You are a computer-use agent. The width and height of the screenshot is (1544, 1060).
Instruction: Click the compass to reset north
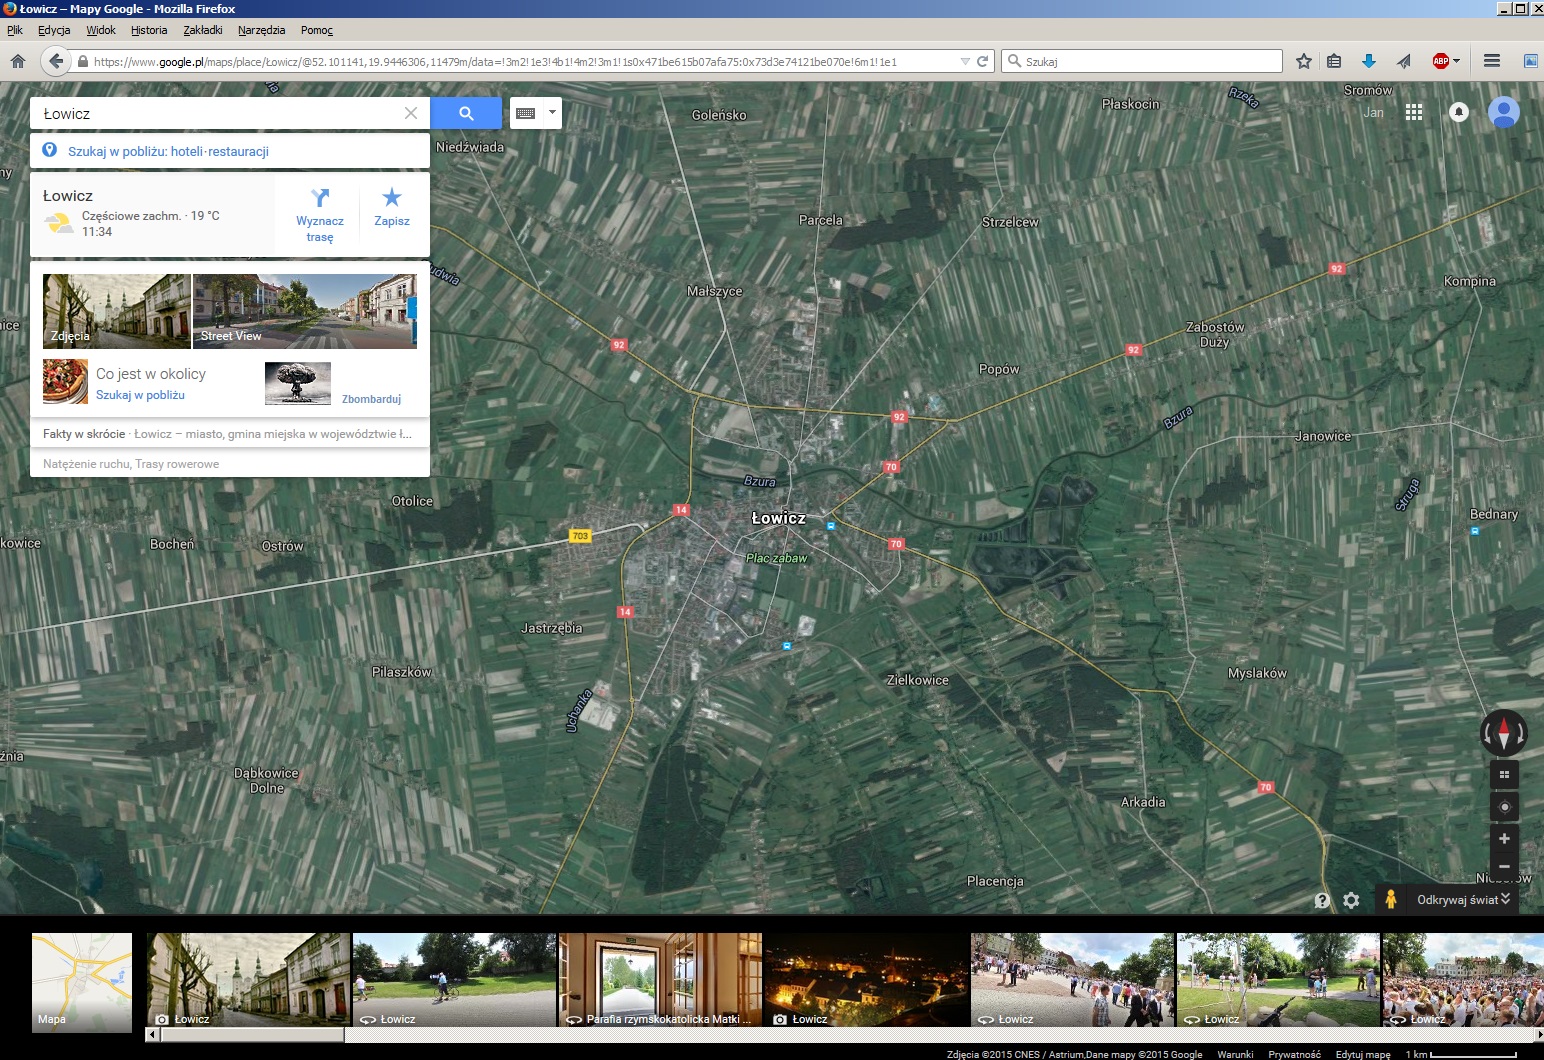1503,733
